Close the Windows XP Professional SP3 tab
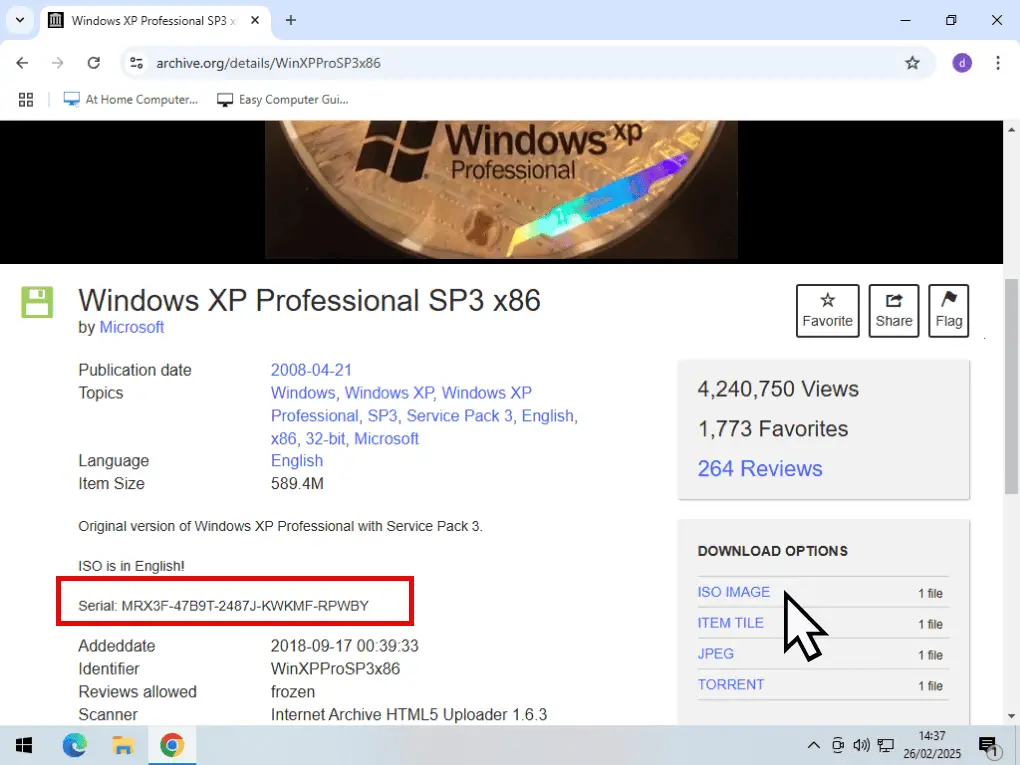The image size is (1020, 765). tap(255, 20)
